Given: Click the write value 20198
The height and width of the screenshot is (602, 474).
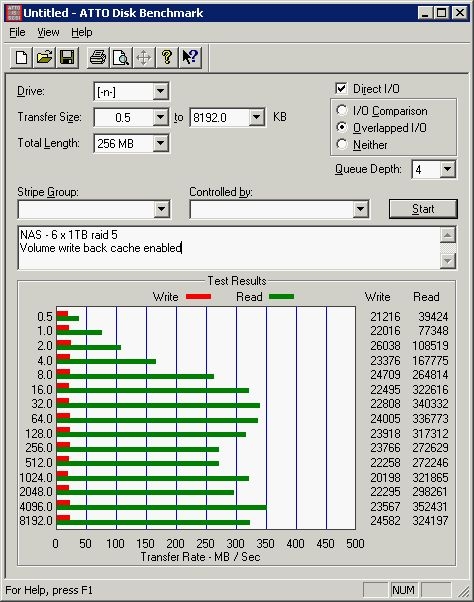Looking at the screenshot, I should point(385,478).
